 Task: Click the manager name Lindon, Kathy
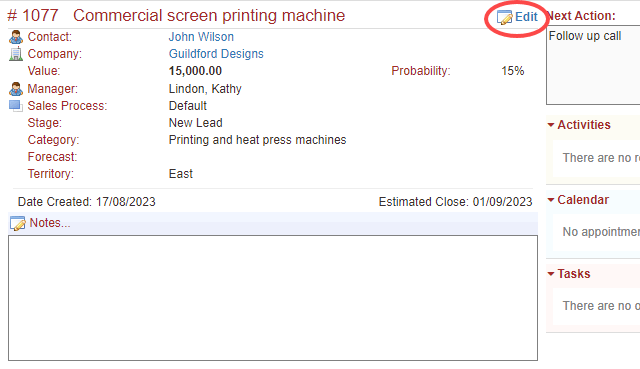[205, 89]
